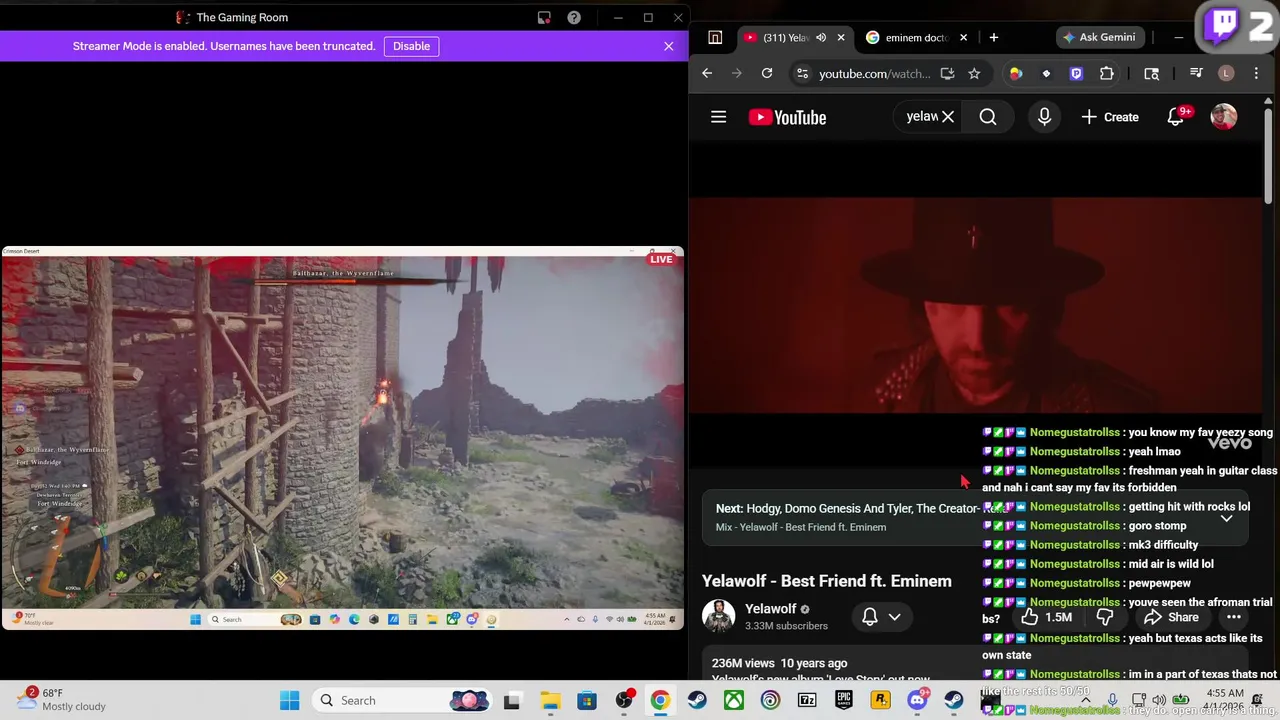Open Steam from the taskbar
Screen dimensions: 1280x720
point(697,700)
